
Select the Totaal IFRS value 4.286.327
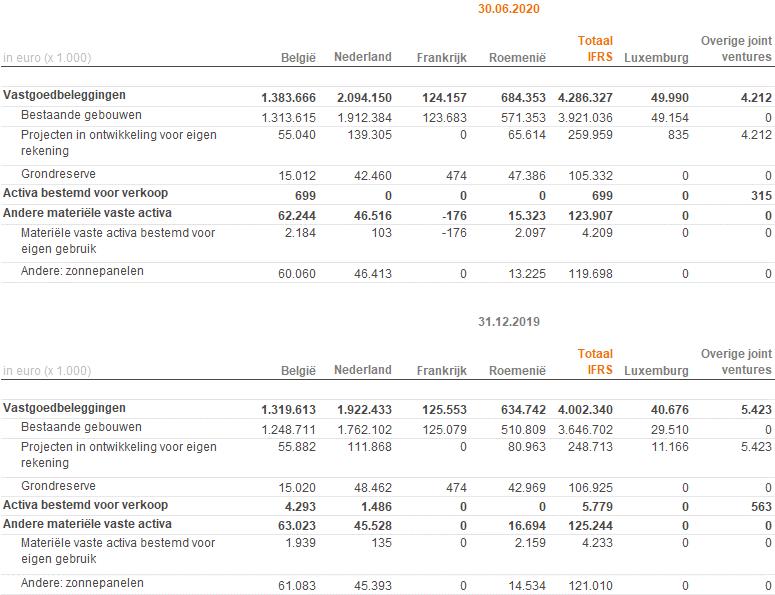pos(585,98)
